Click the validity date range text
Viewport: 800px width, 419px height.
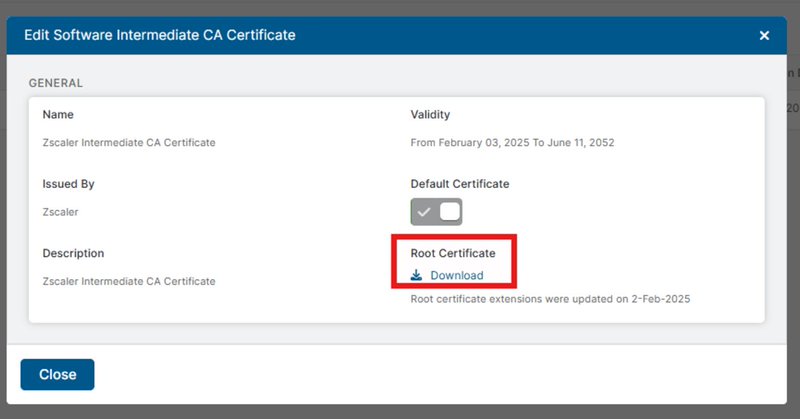pyautogui.click(x=512, y=142)
